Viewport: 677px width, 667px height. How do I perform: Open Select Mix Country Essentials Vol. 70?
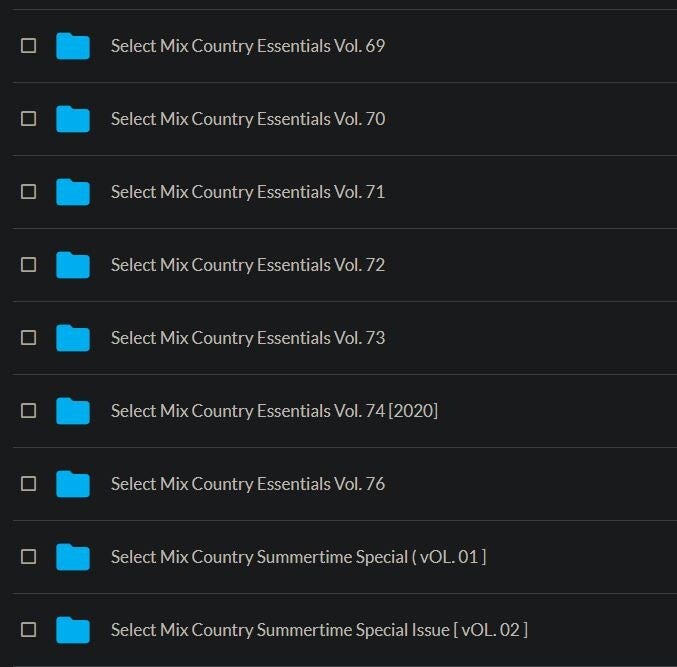[247, 119]
